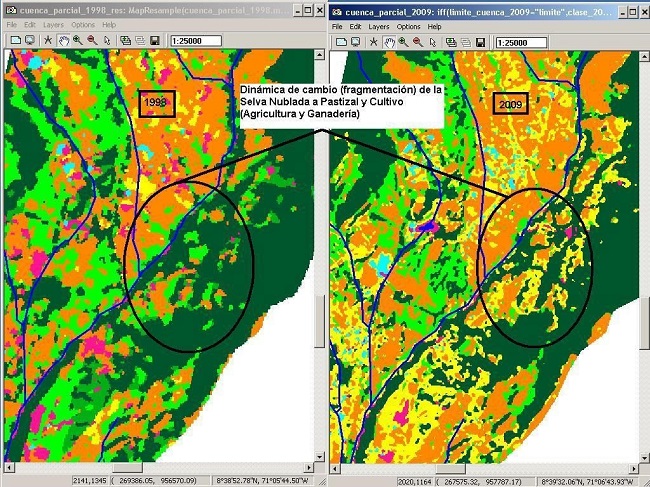650x487 pixels.
Task: Open the Options menu in the 2009 window
Action: pyautogui.click(x=408, y=26)
